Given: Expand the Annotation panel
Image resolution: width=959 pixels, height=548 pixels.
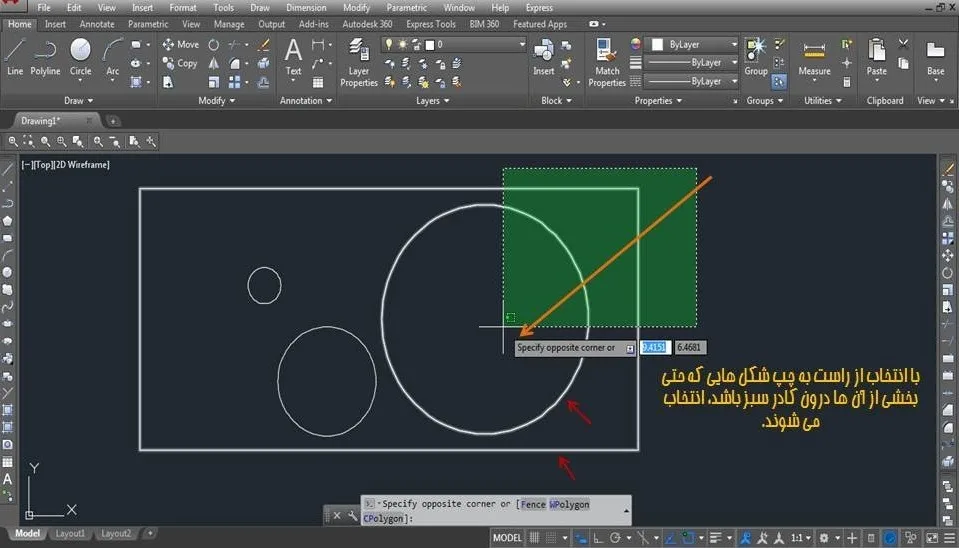Looking at the screenshot, I should [x=306, y=100].
